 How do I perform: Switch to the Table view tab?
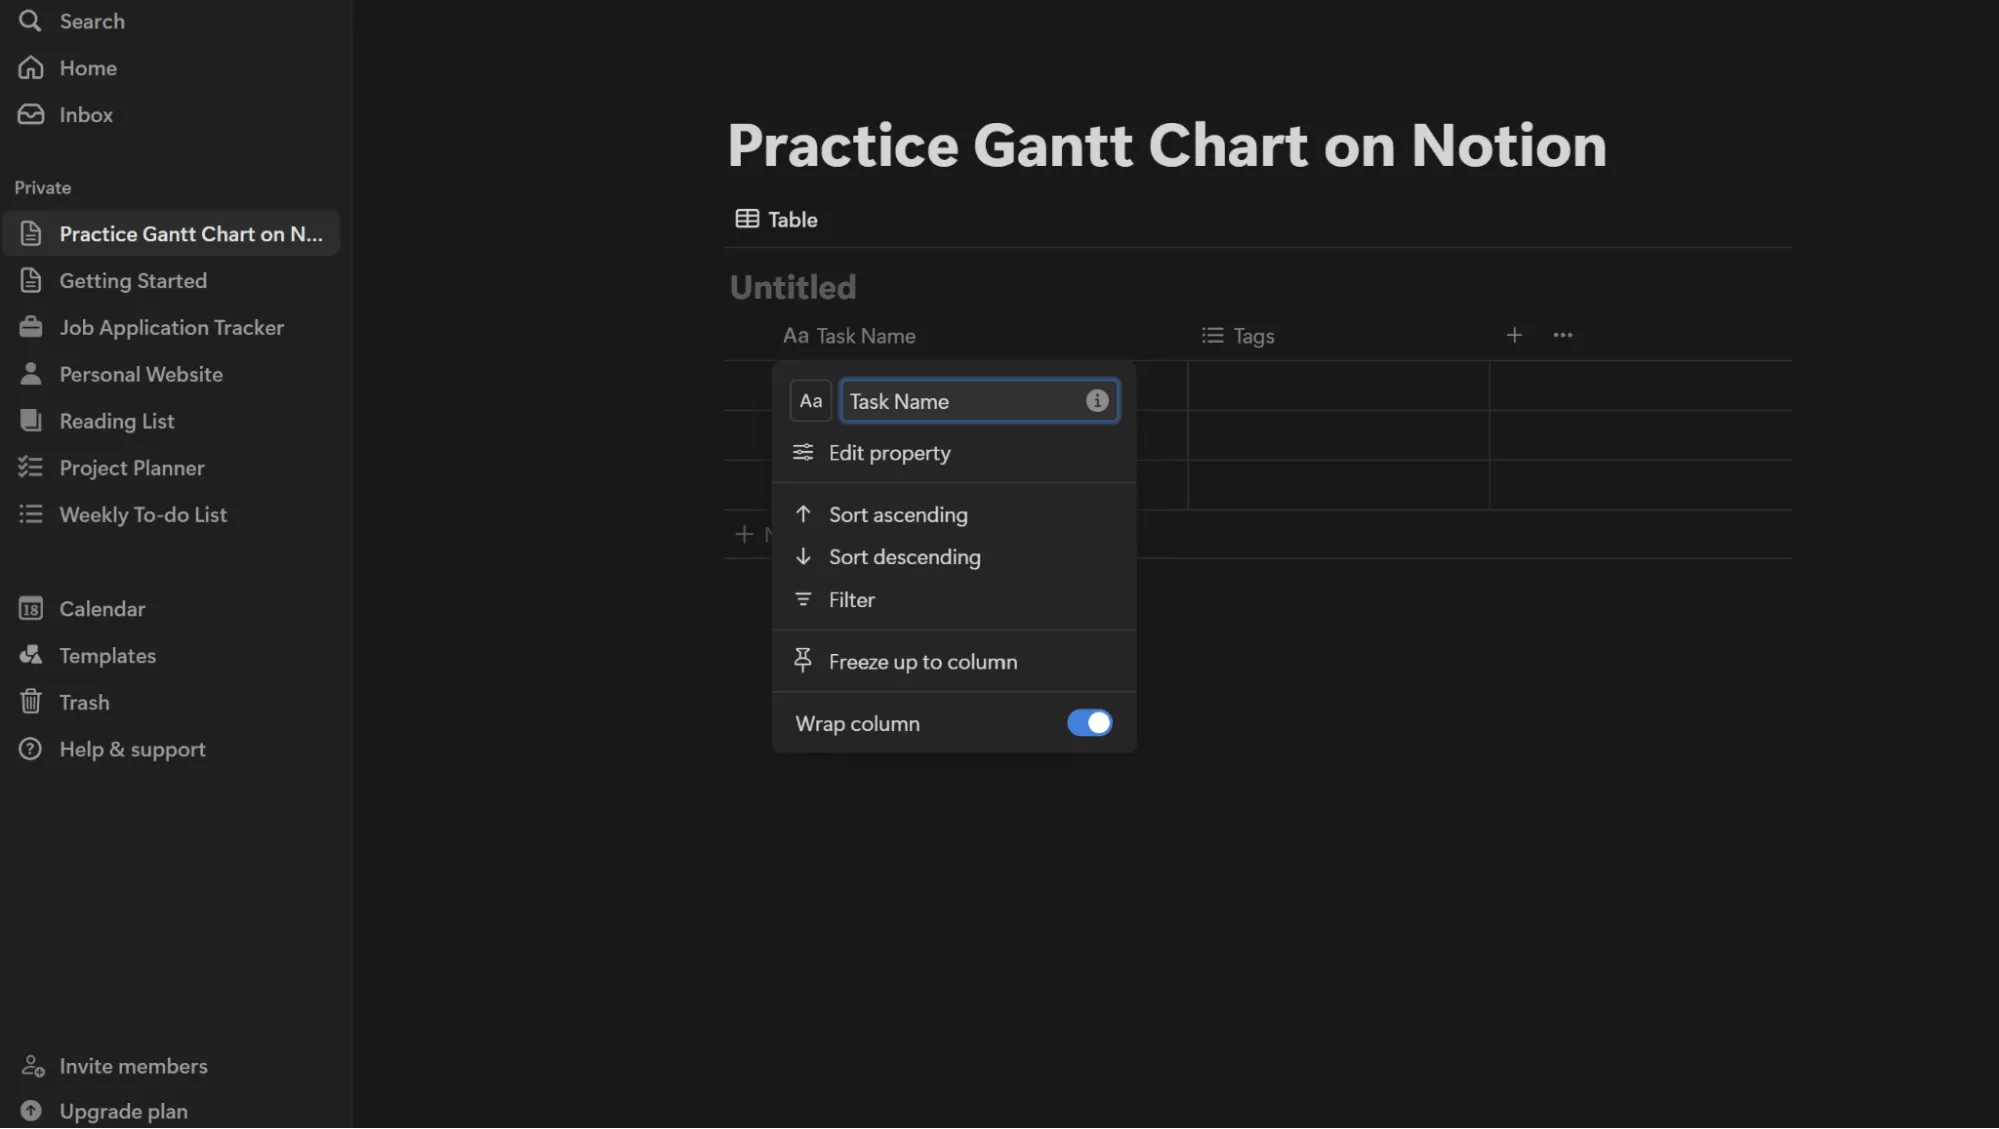point(776,220)
